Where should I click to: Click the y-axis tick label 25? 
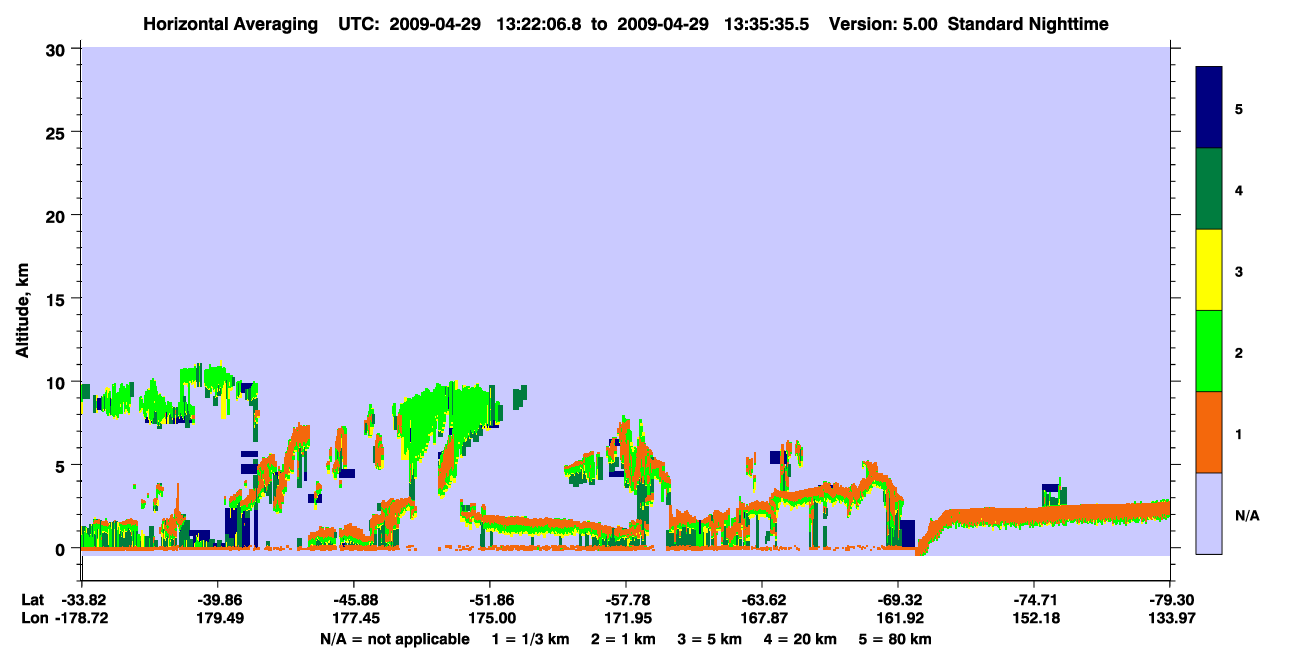[57, 132]
